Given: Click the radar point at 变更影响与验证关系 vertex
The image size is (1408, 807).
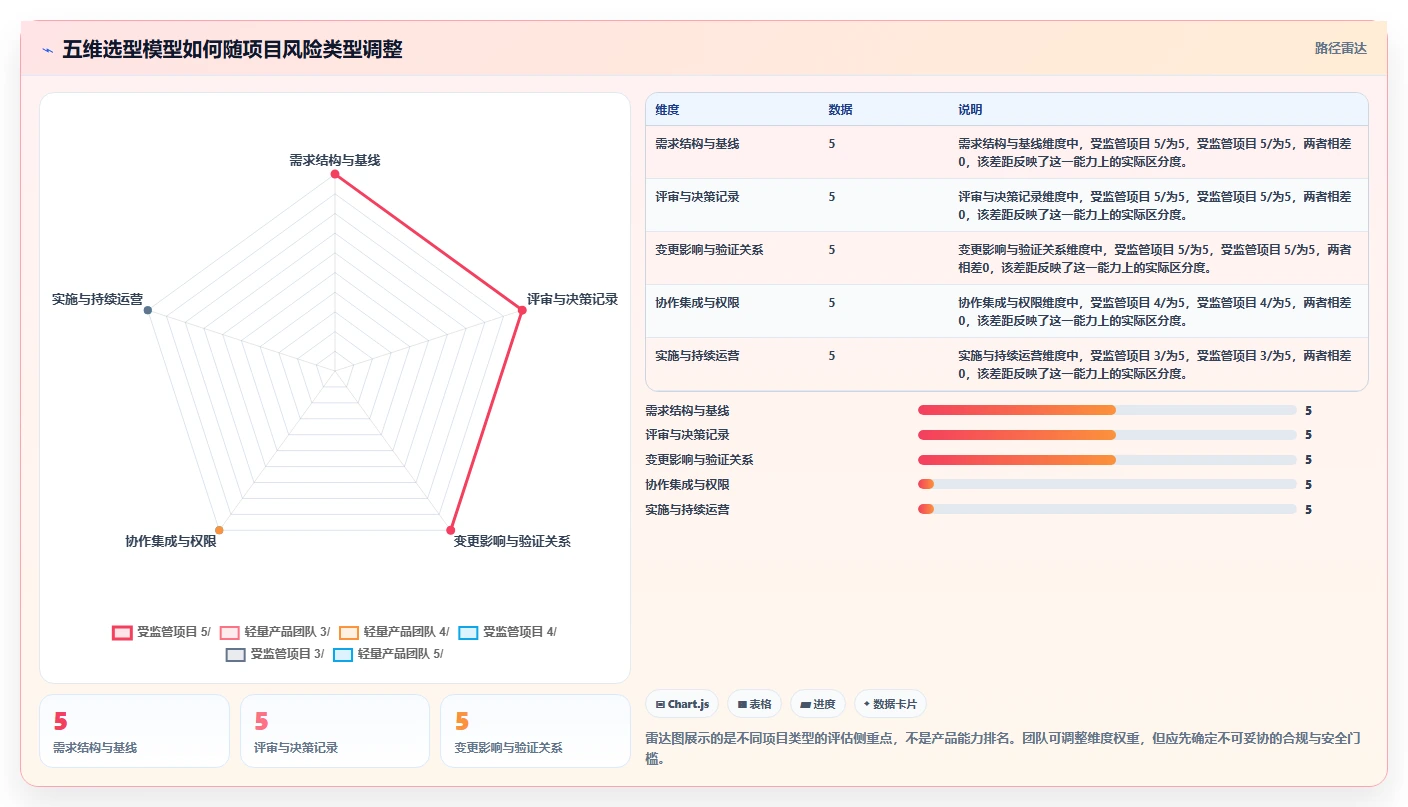Looking at the screenshot, I should coord(451,530).
